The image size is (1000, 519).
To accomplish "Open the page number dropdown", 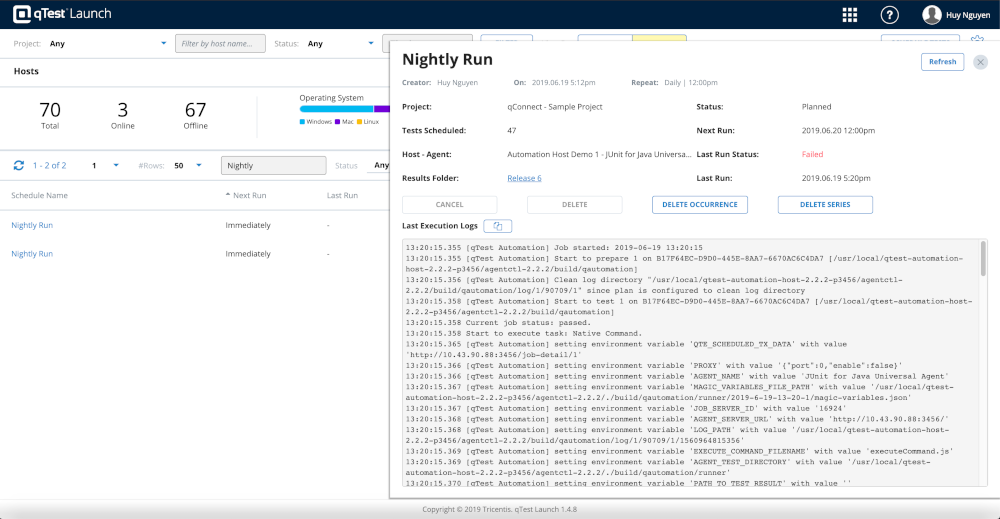I will (116, 165).
